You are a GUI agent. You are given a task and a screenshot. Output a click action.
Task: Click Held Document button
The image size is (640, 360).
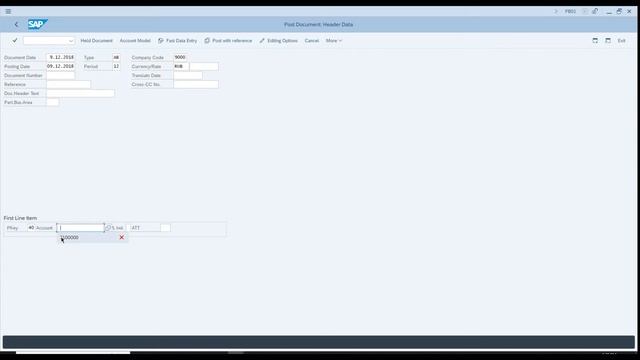tap(96, 41)
